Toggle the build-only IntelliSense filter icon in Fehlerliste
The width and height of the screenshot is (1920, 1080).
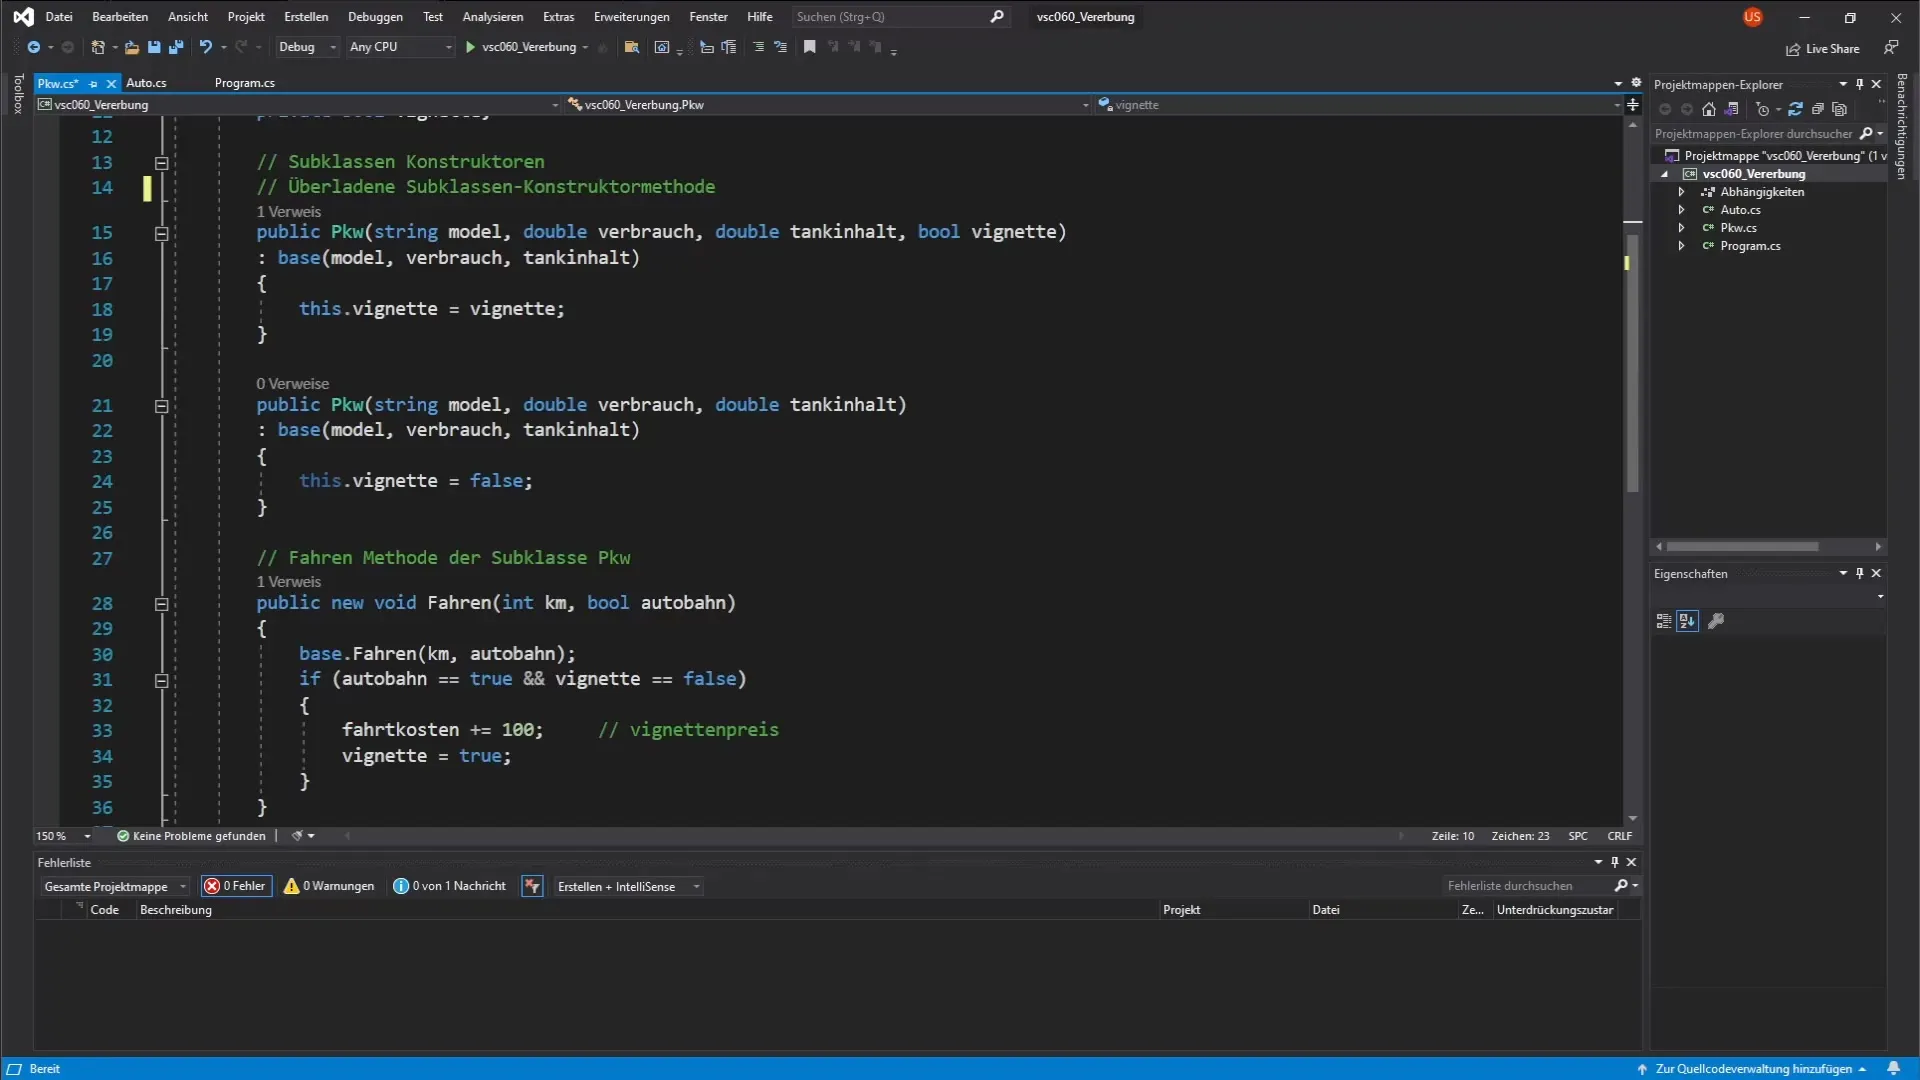click(532, 886)
